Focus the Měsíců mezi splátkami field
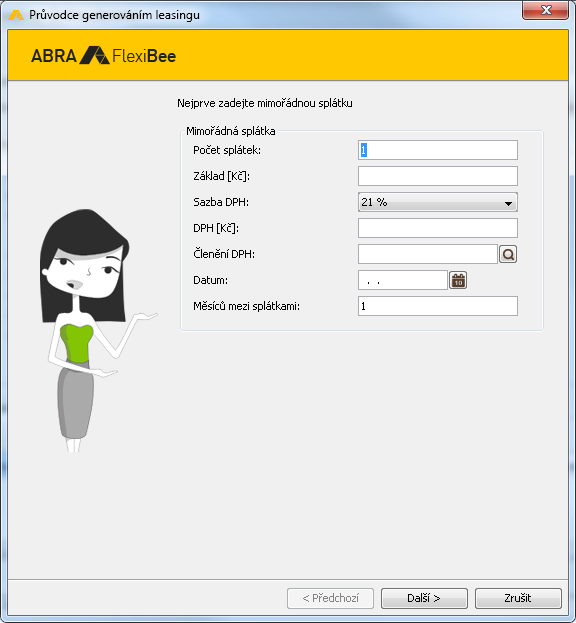Viewport: 576px width, 623px height. point(438,306)
